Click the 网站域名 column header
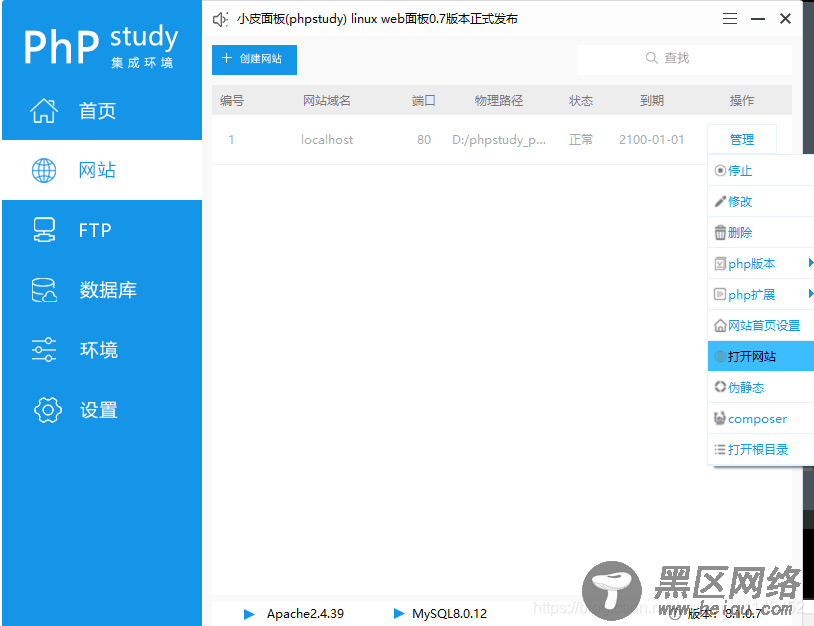This screenshot has width=814, height=626. [327, 100]
